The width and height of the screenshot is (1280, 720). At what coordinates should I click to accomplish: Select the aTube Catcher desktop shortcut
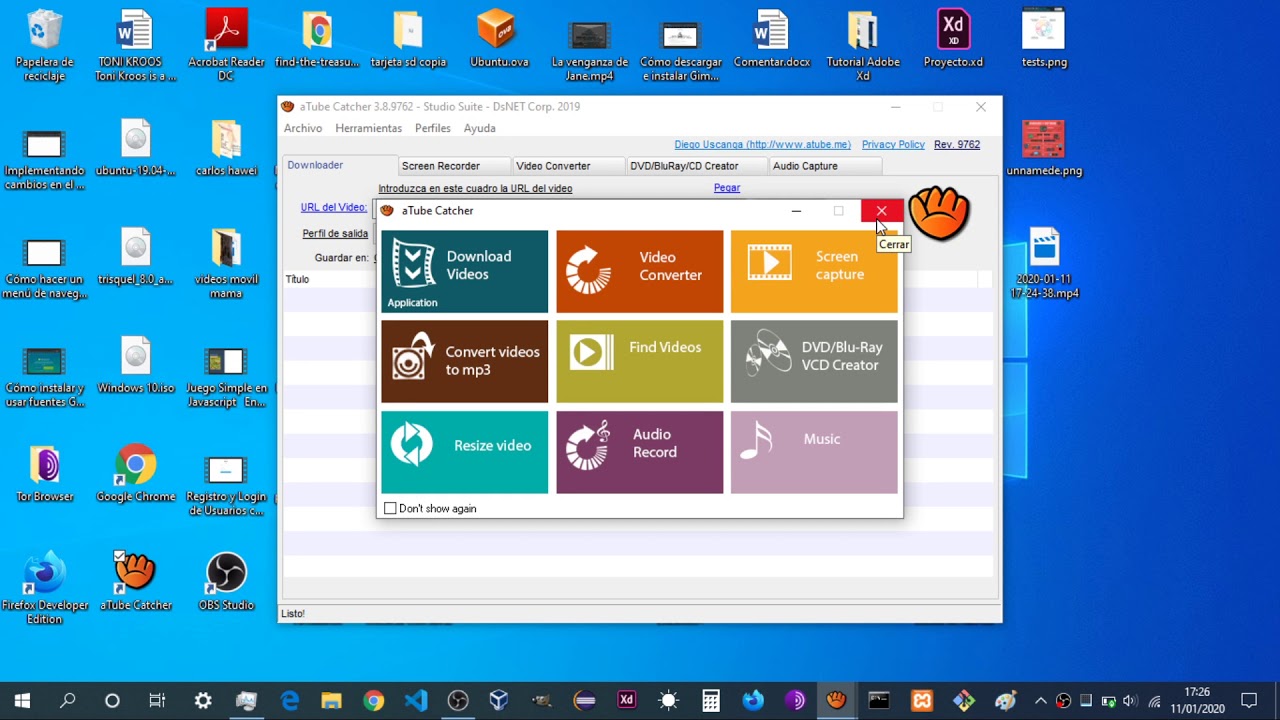[x=135, y=582]
